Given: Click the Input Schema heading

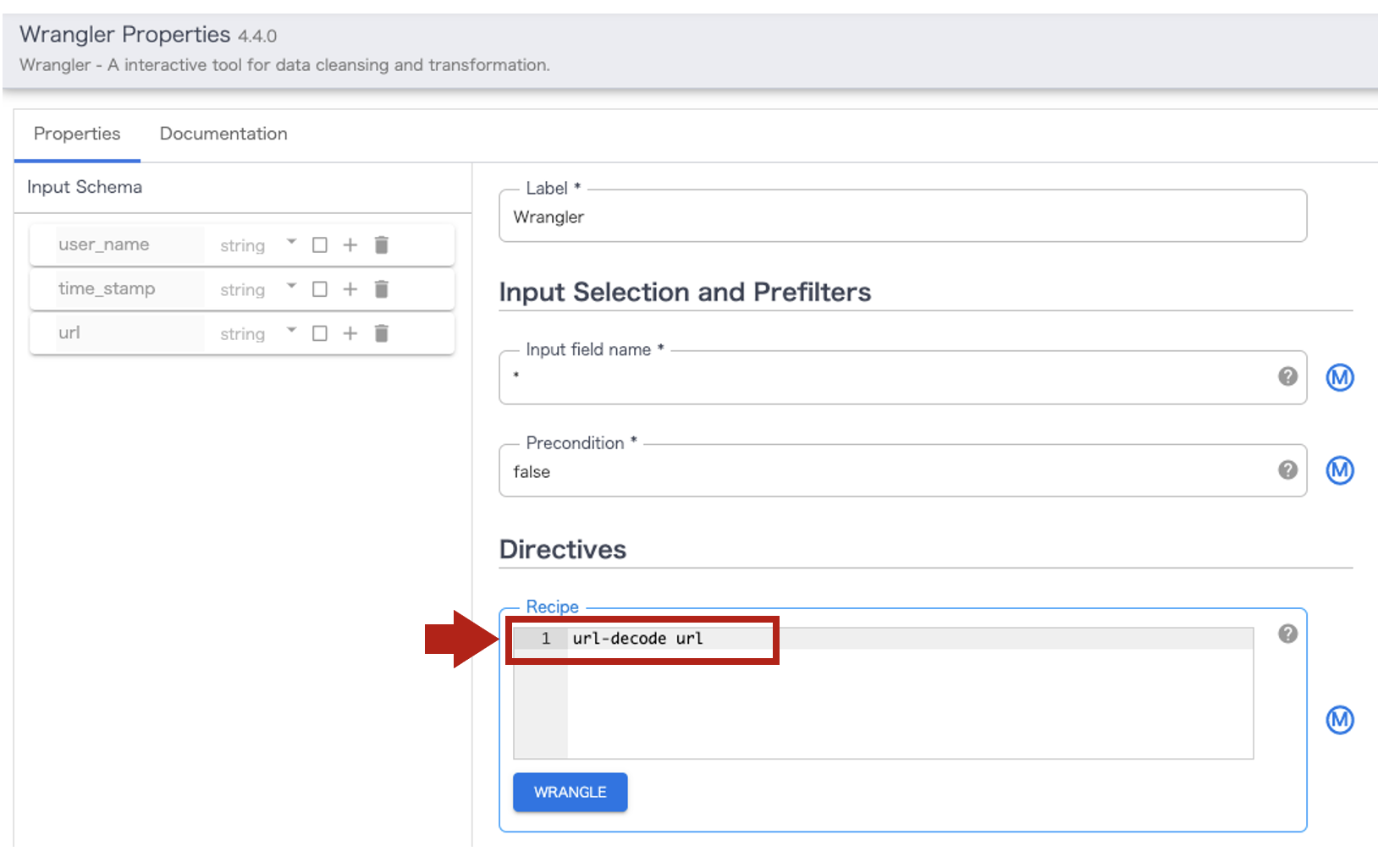Looking at the screenshot, I should coord(84,187).
